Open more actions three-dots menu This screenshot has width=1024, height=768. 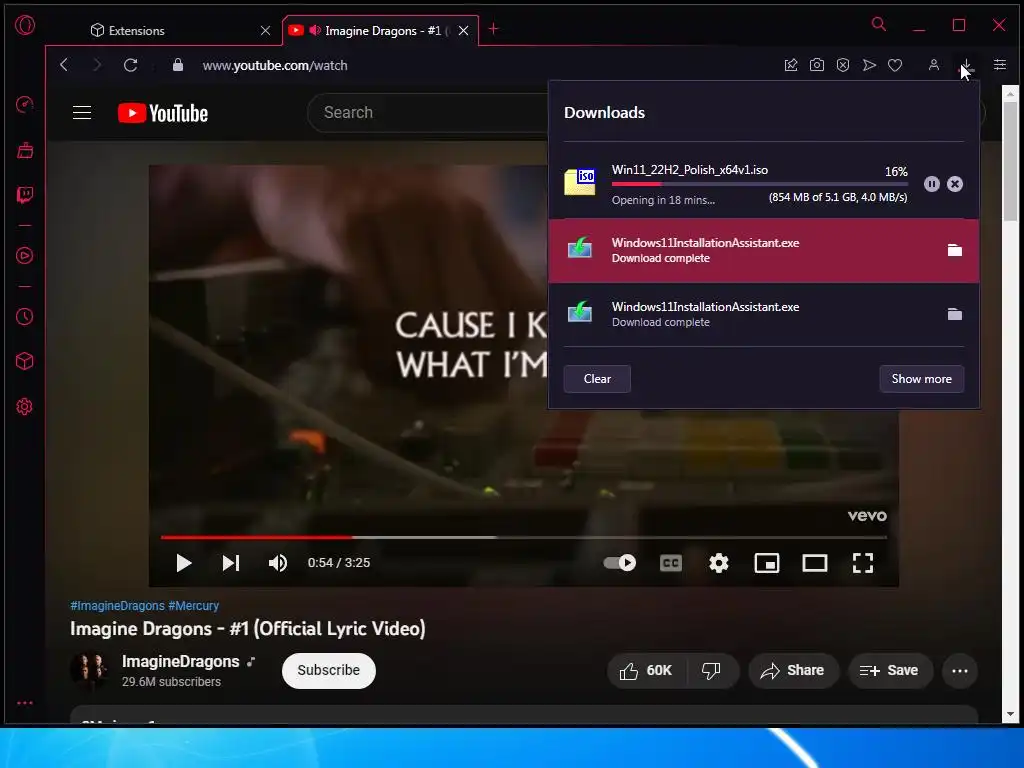pyautogui.click(x=960, y=671)
